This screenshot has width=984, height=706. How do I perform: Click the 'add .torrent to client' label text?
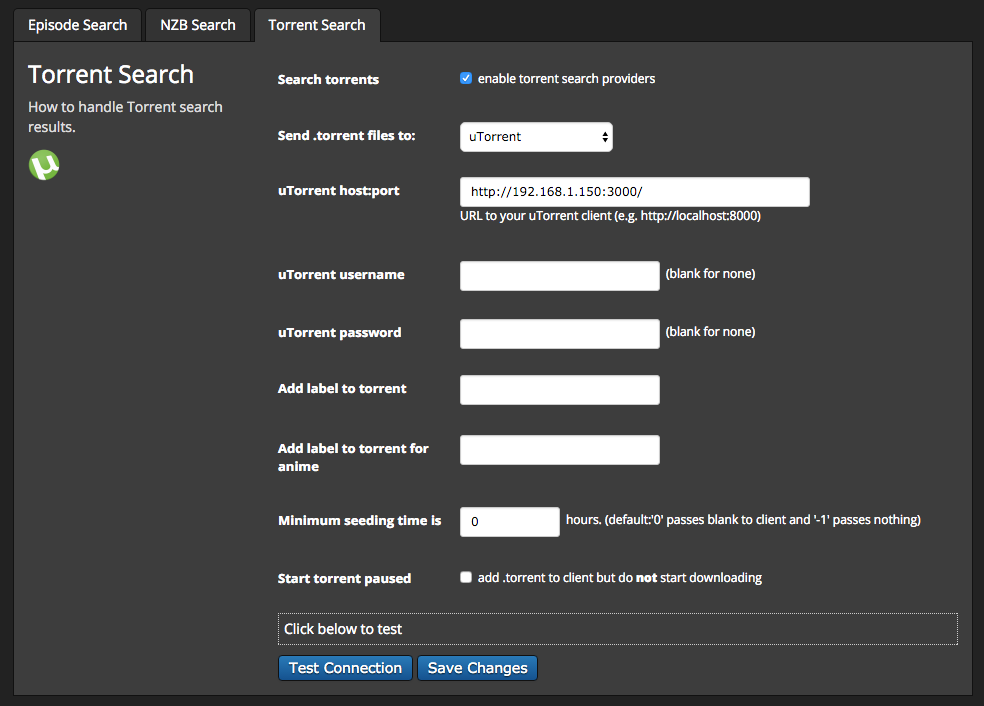[x=619, y=578]
